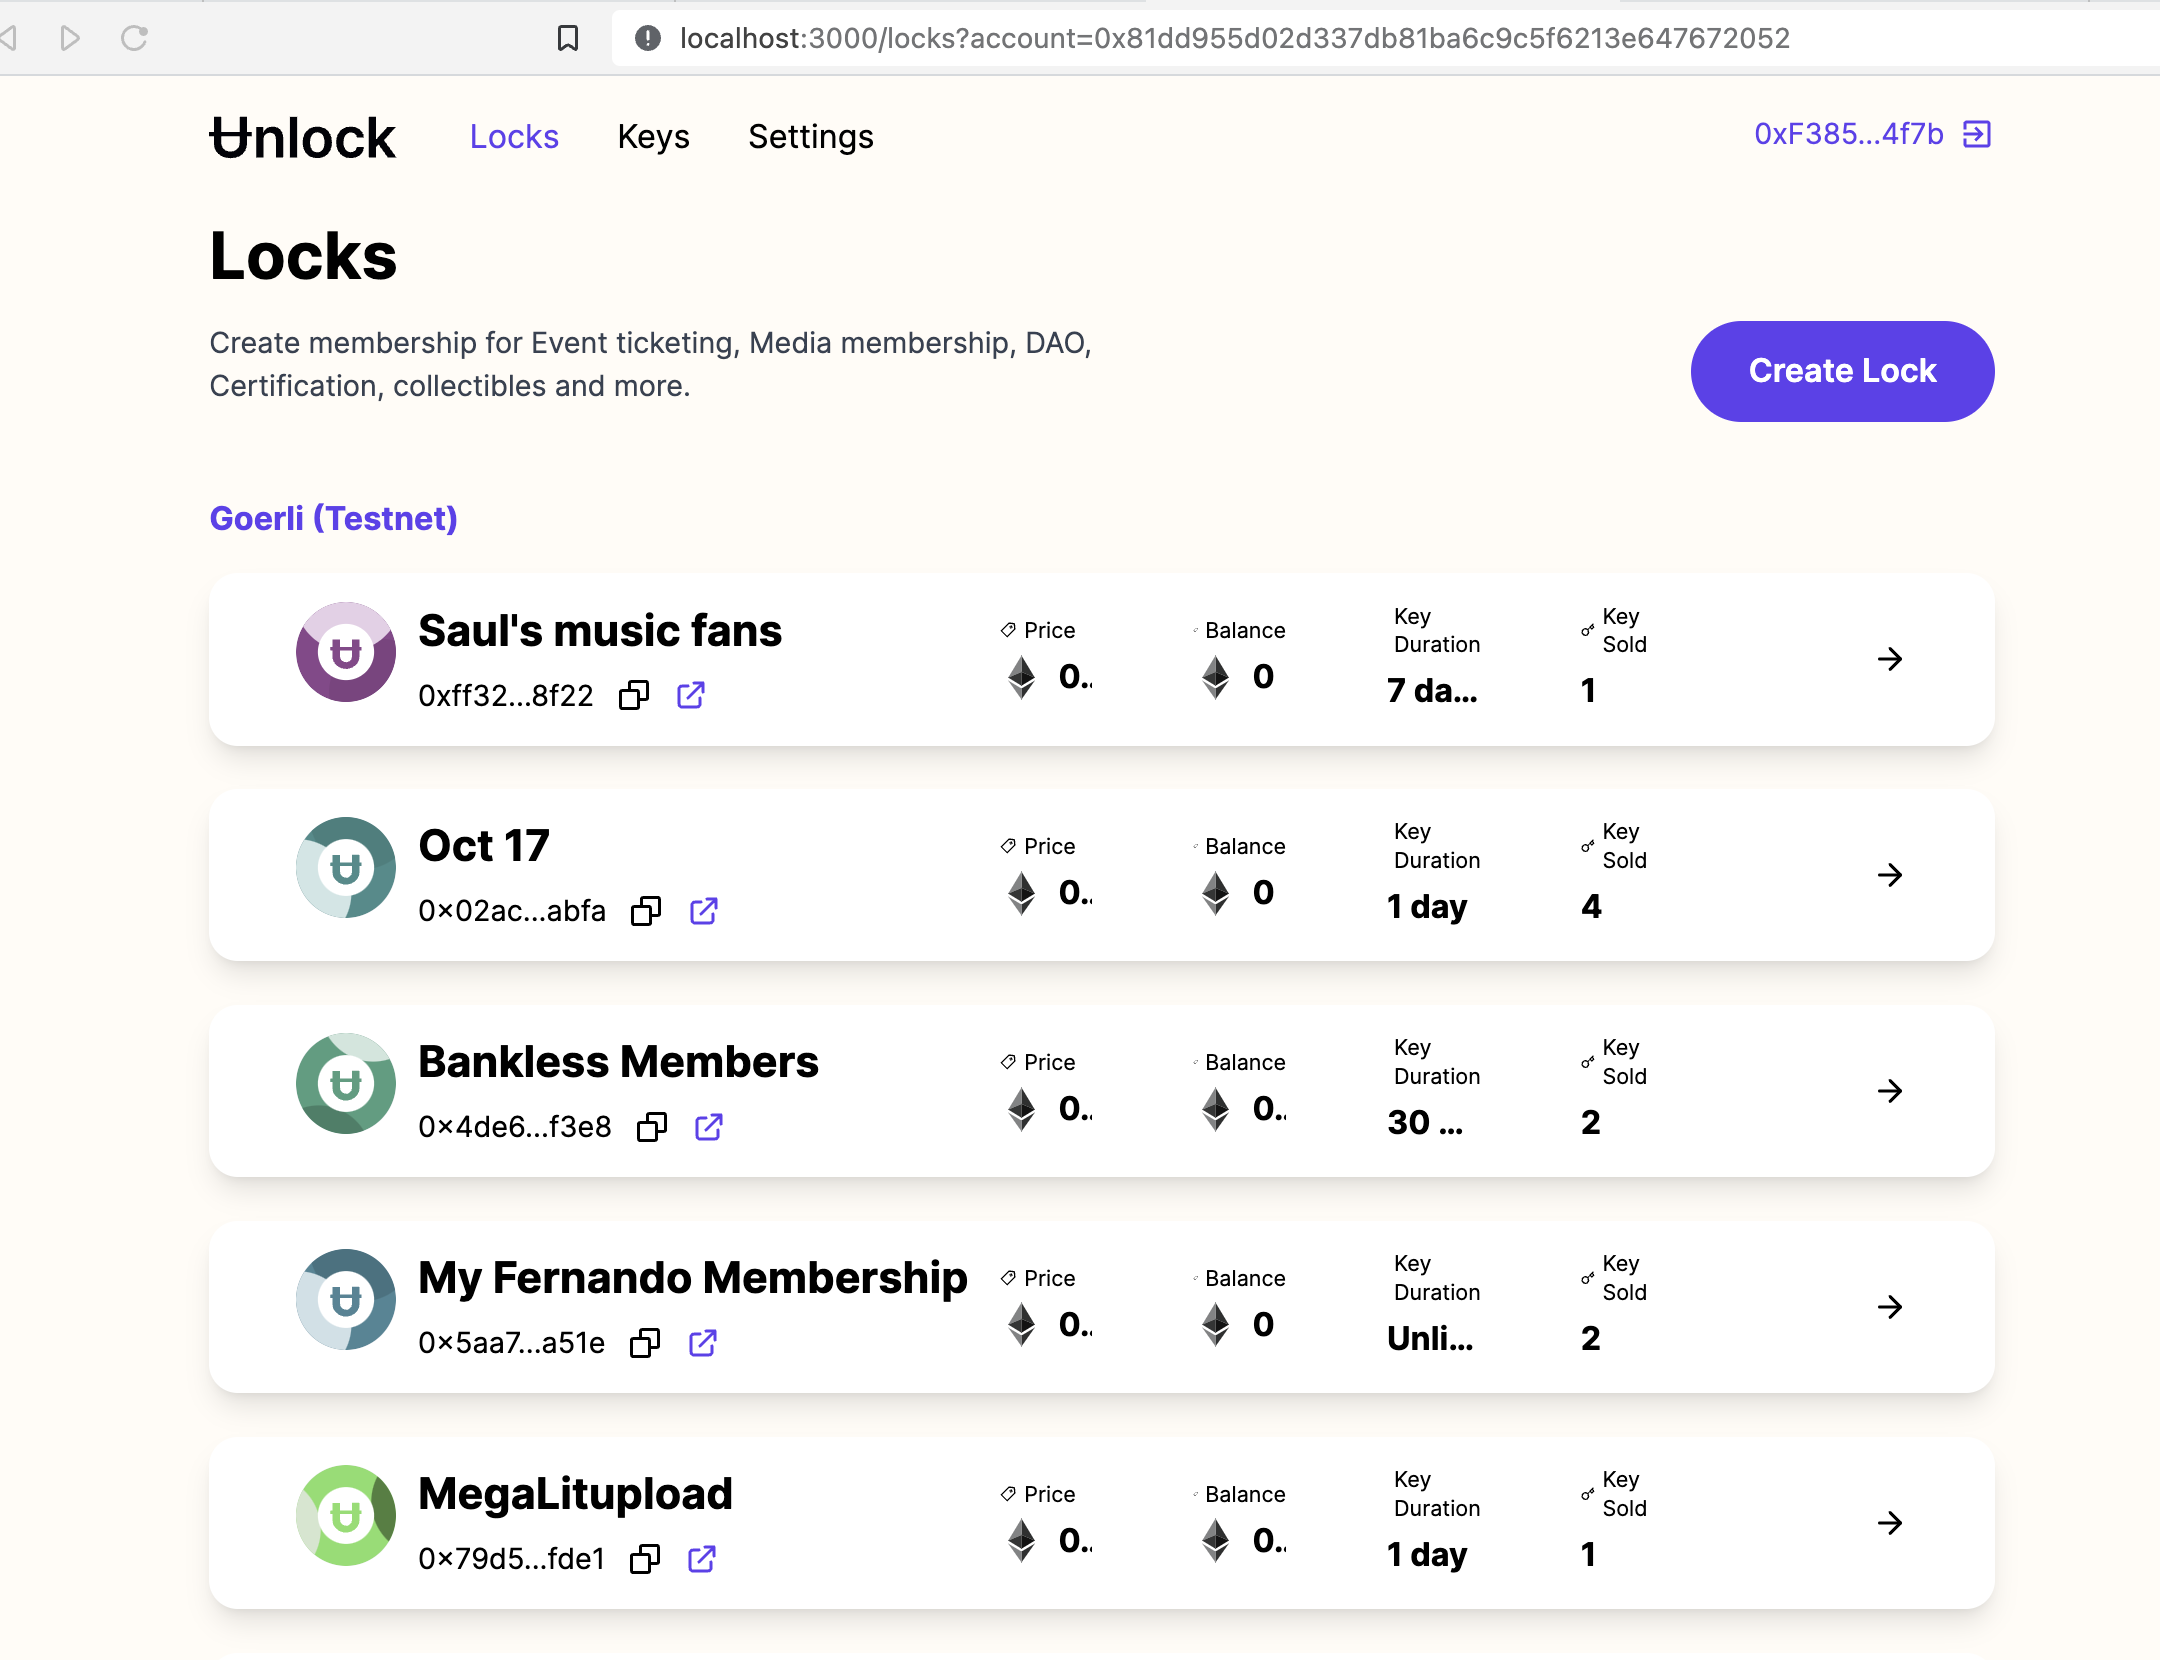Viewport: 2160px width, 1660px height.
Task: Open Bankless Members external explorer link
Action: [709, 1127]
